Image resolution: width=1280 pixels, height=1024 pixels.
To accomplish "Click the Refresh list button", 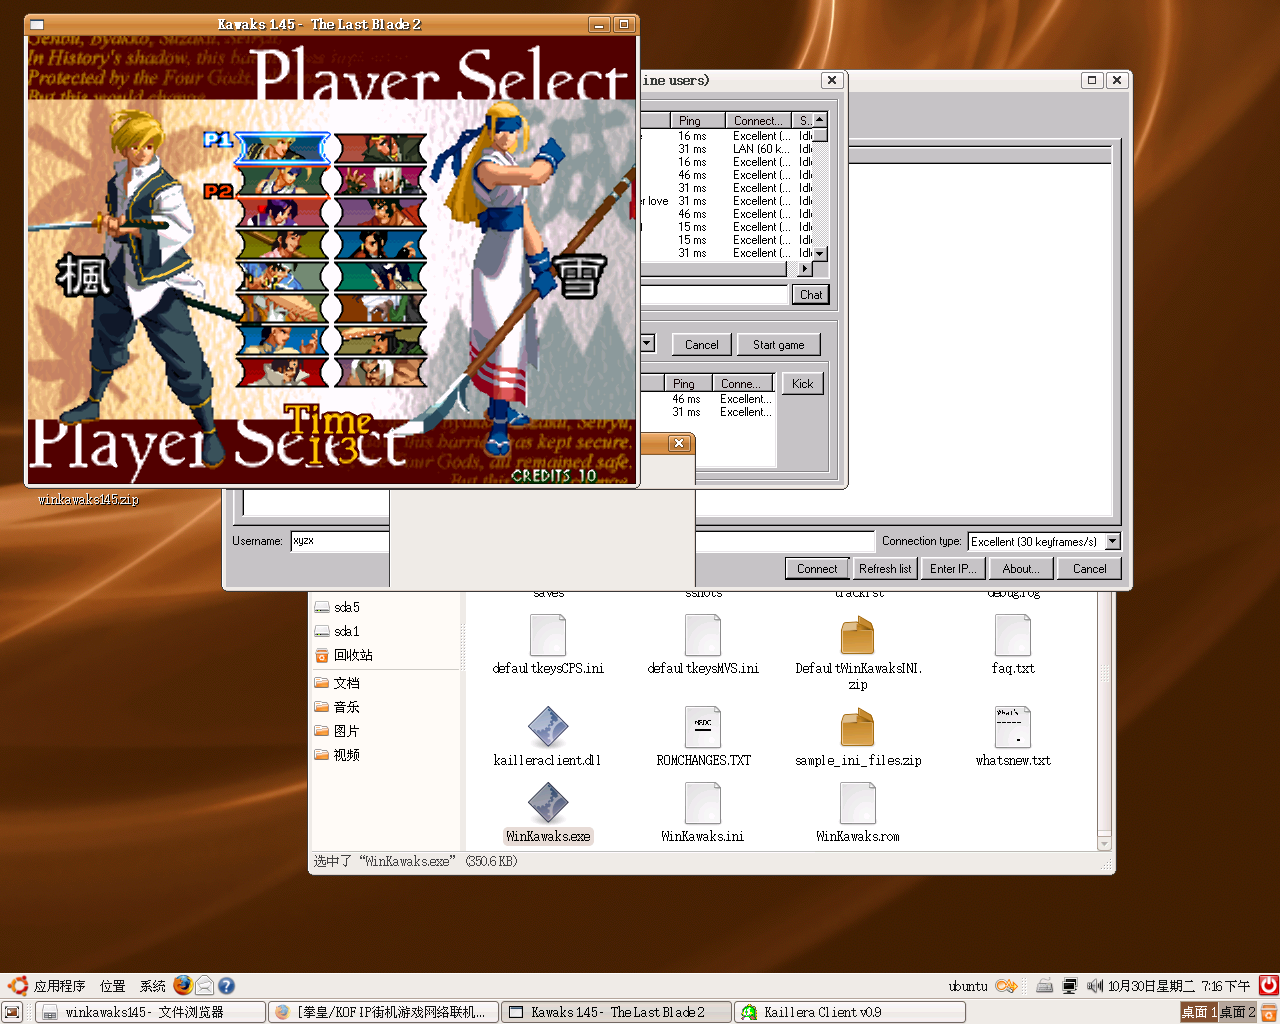I will (x=885, y=569).
